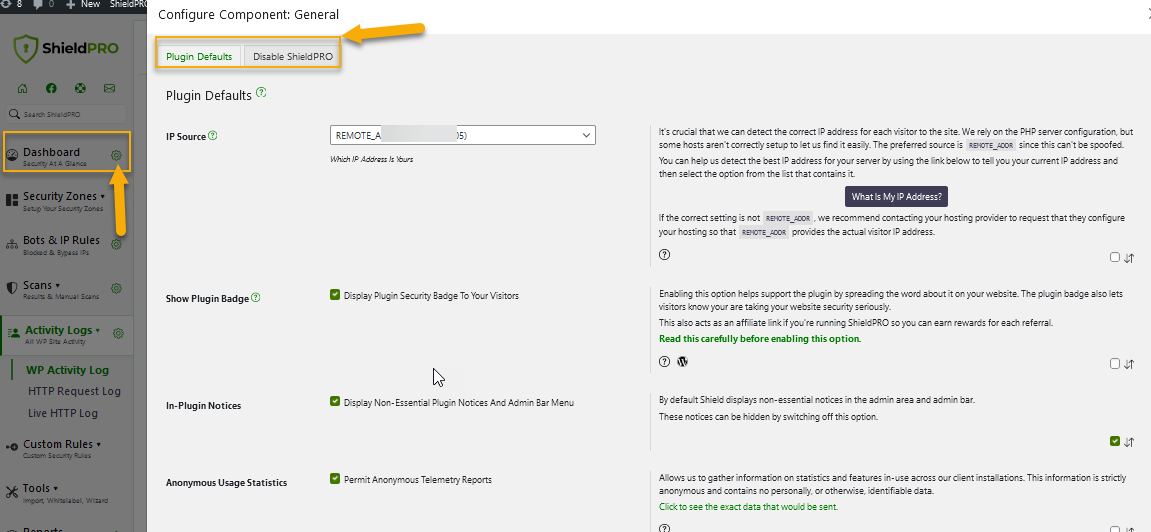This screenshot has width=1151, height=532.
Task: Click the Tools wrench icon
Action: point(12,492)
